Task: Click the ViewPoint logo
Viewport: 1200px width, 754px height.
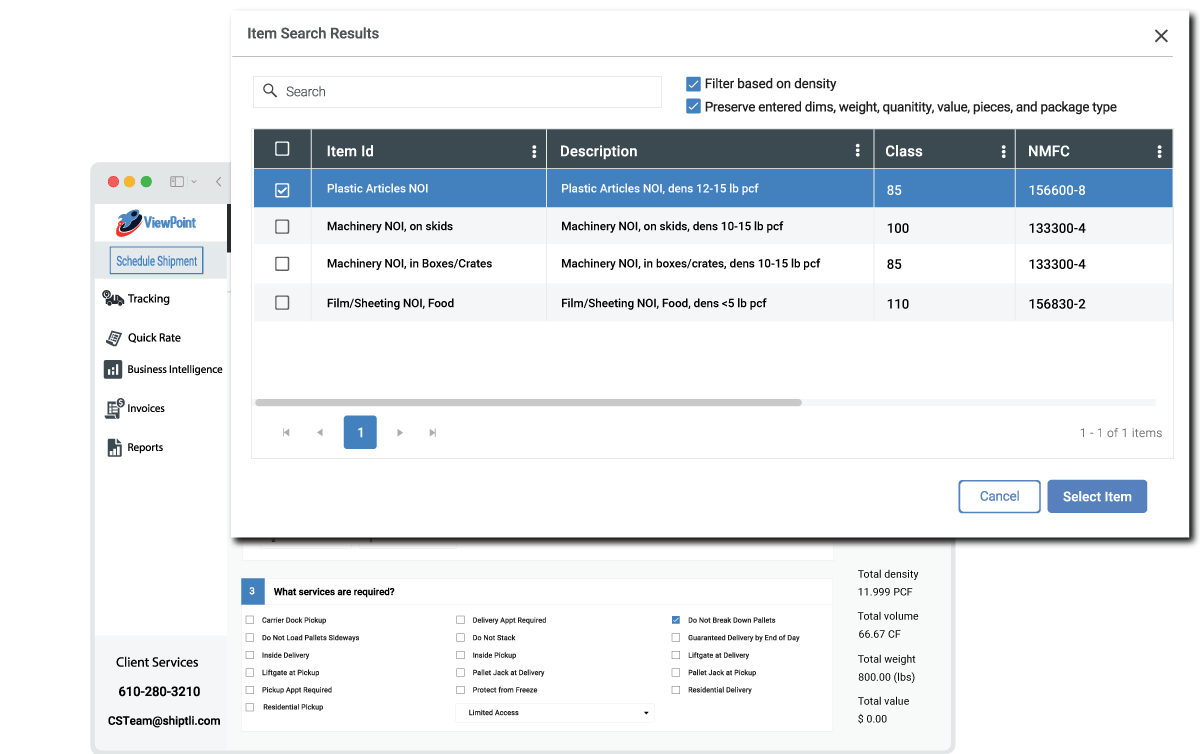Action: pyautogui.click(x=156, y=222)
